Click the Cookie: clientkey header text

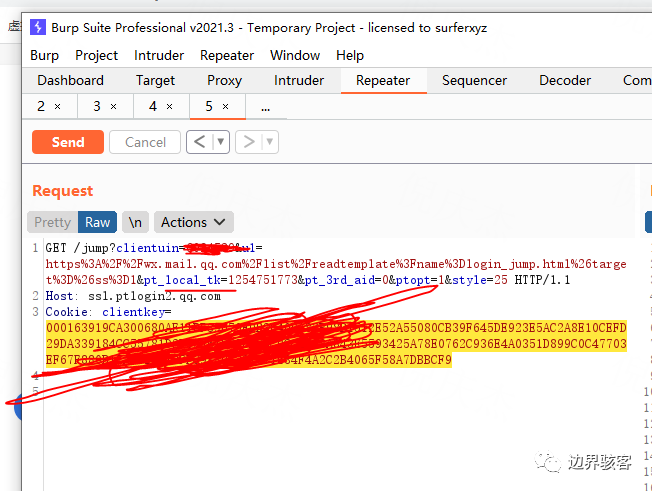tap(108, 312)
